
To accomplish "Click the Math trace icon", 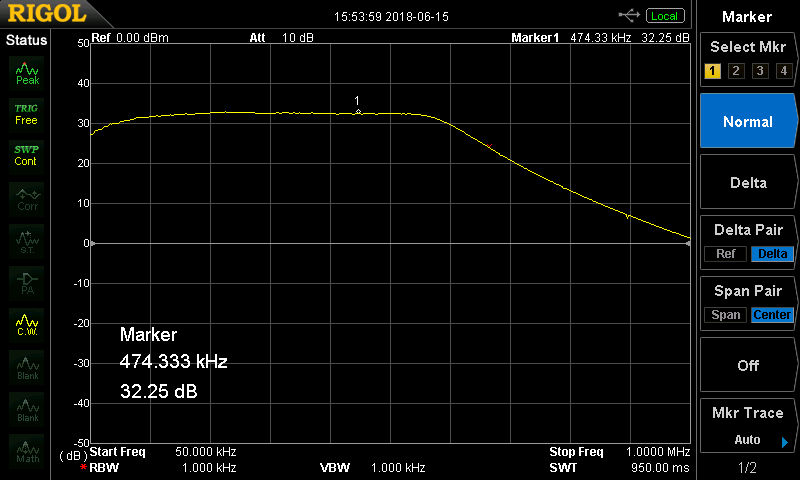I will pyautogui.click(x=27, y=451).
